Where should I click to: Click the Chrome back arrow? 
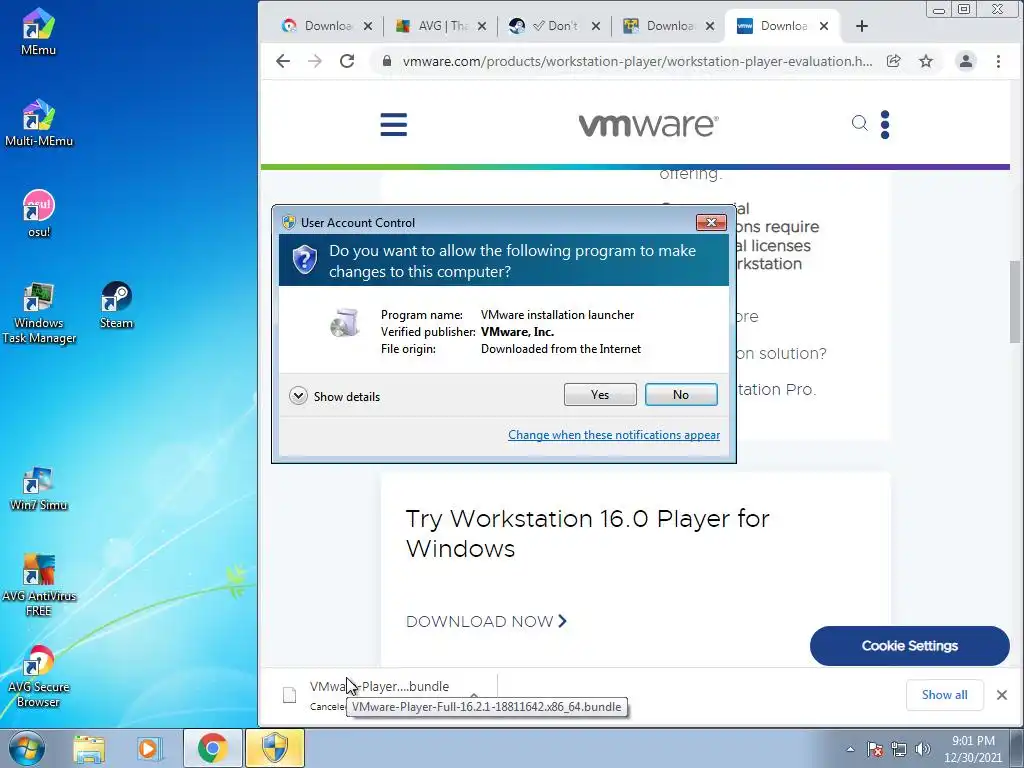pos(283,61)
